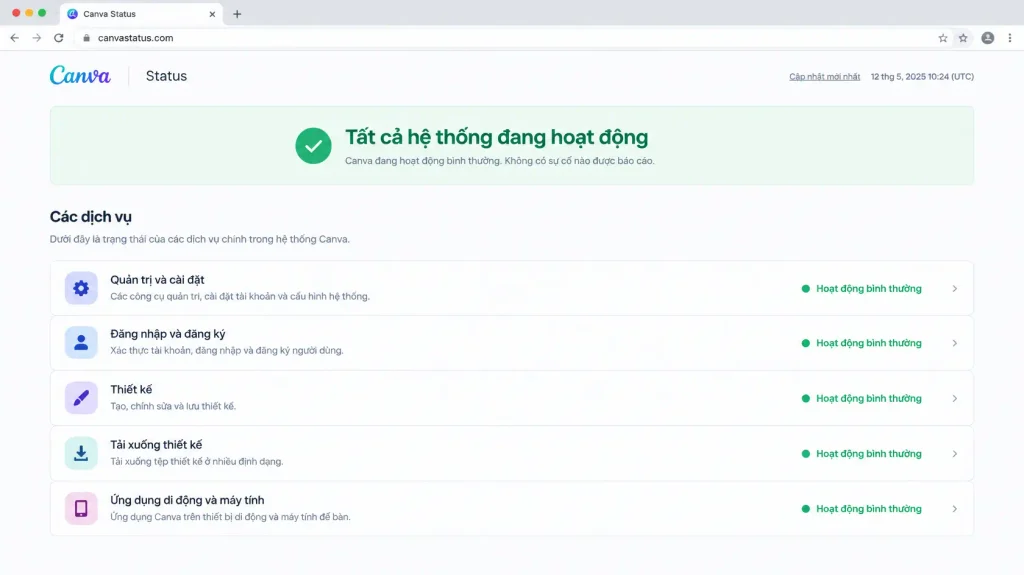Bookmark this page with the outlined star
Image resolution: width=1024 pixels, height=575 pixels.
coord(943,38)
